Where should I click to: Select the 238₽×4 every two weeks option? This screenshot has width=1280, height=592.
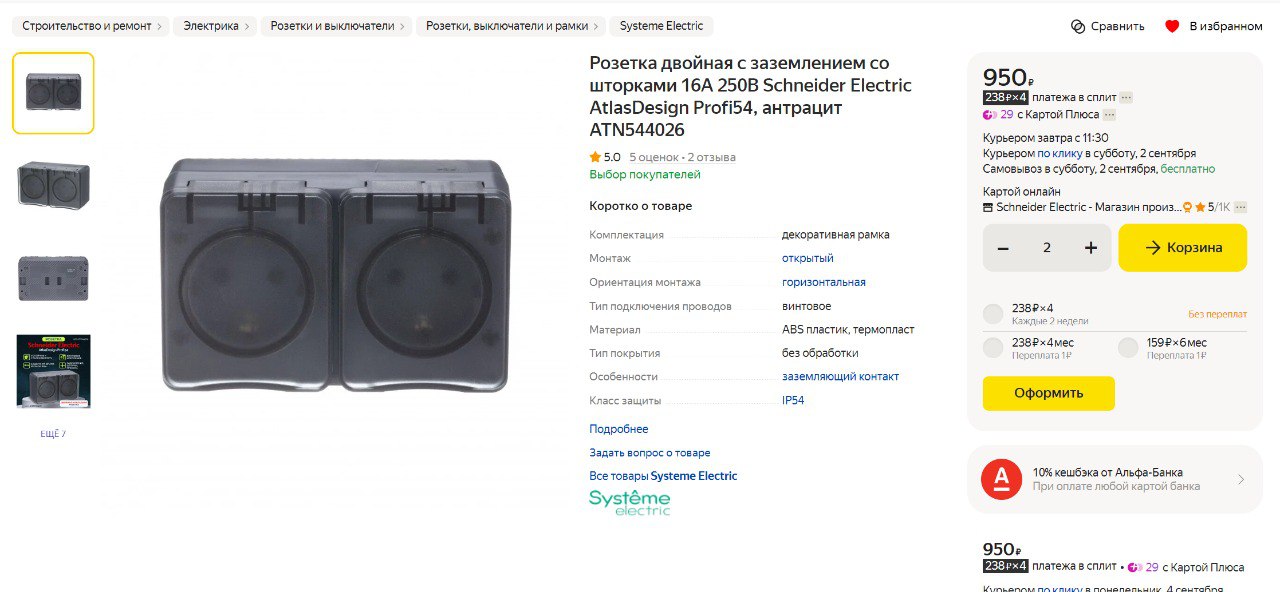pos(993,314)
